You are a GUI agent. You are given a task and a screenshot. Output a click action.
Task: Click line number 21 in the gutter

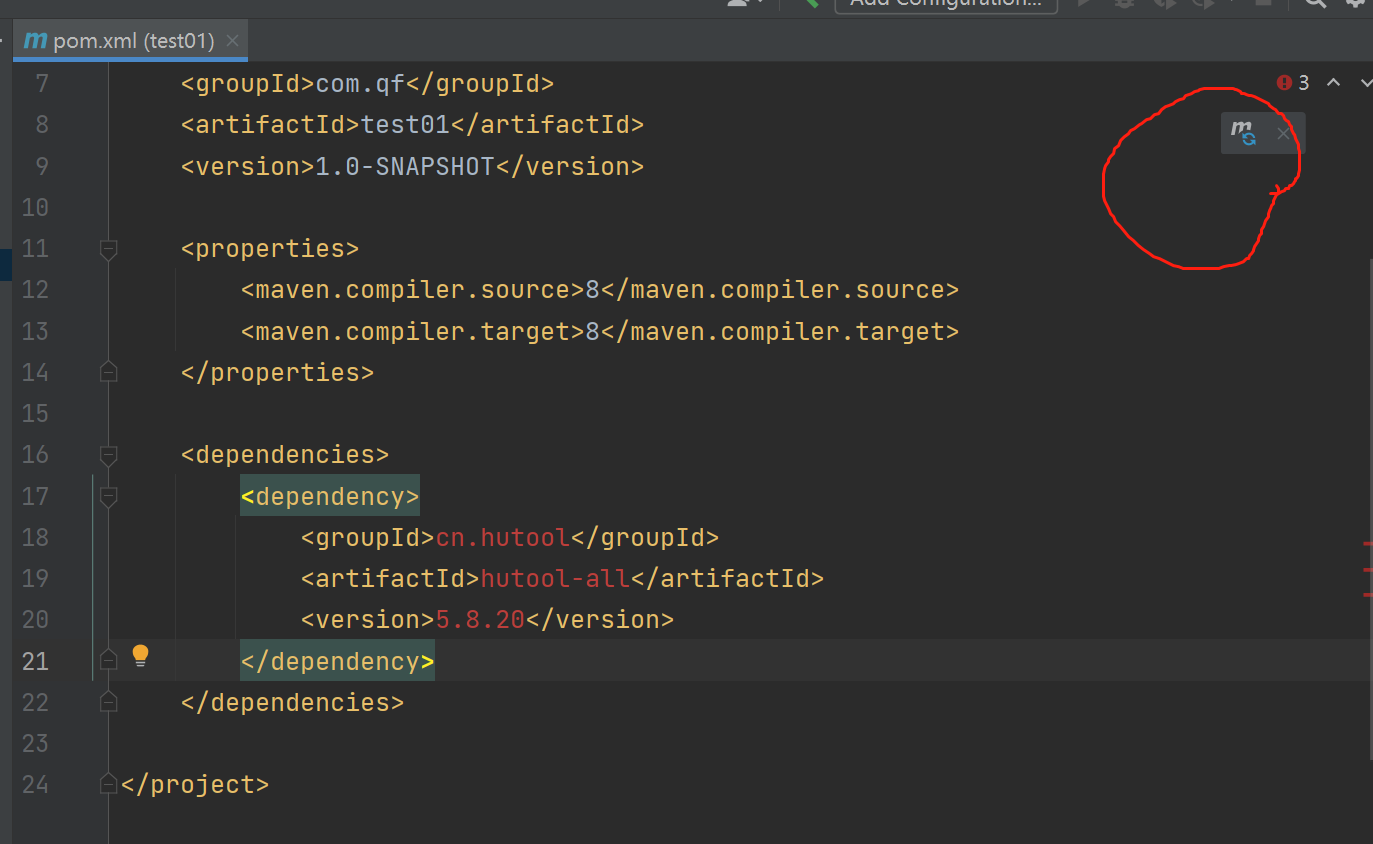coord(35,661)
